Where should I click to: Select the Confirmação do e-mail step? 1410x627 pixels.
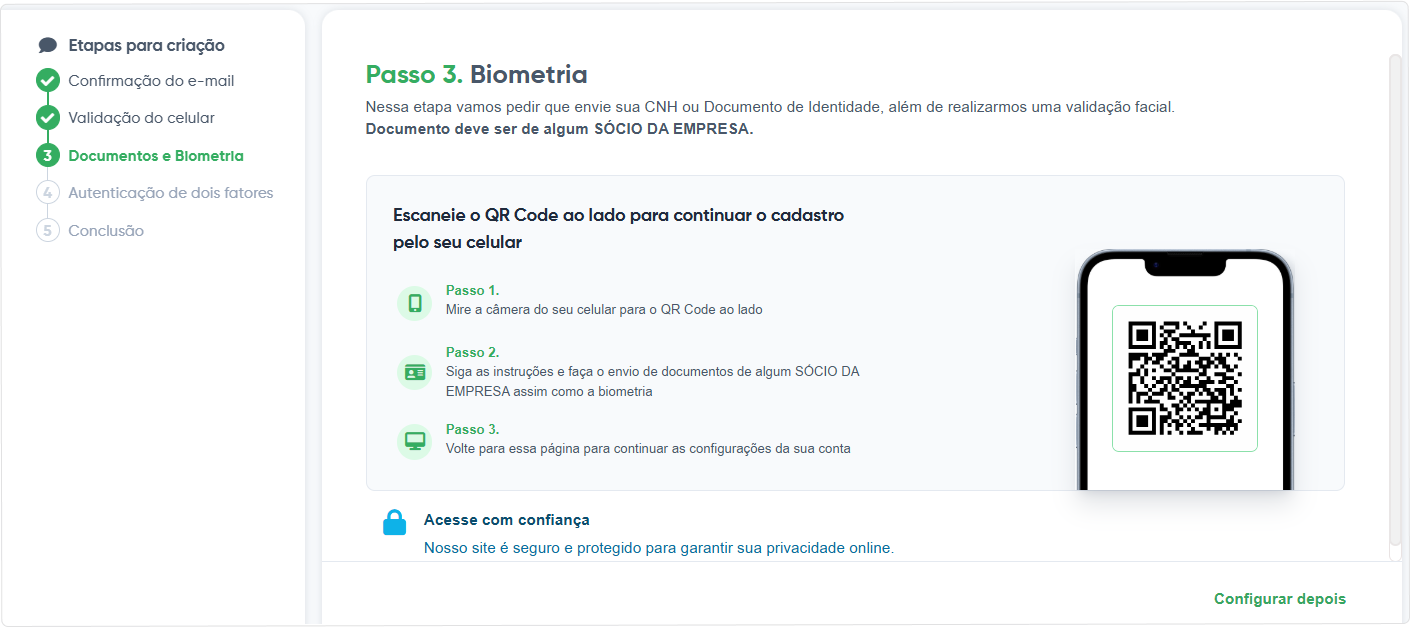coord(151,81)
